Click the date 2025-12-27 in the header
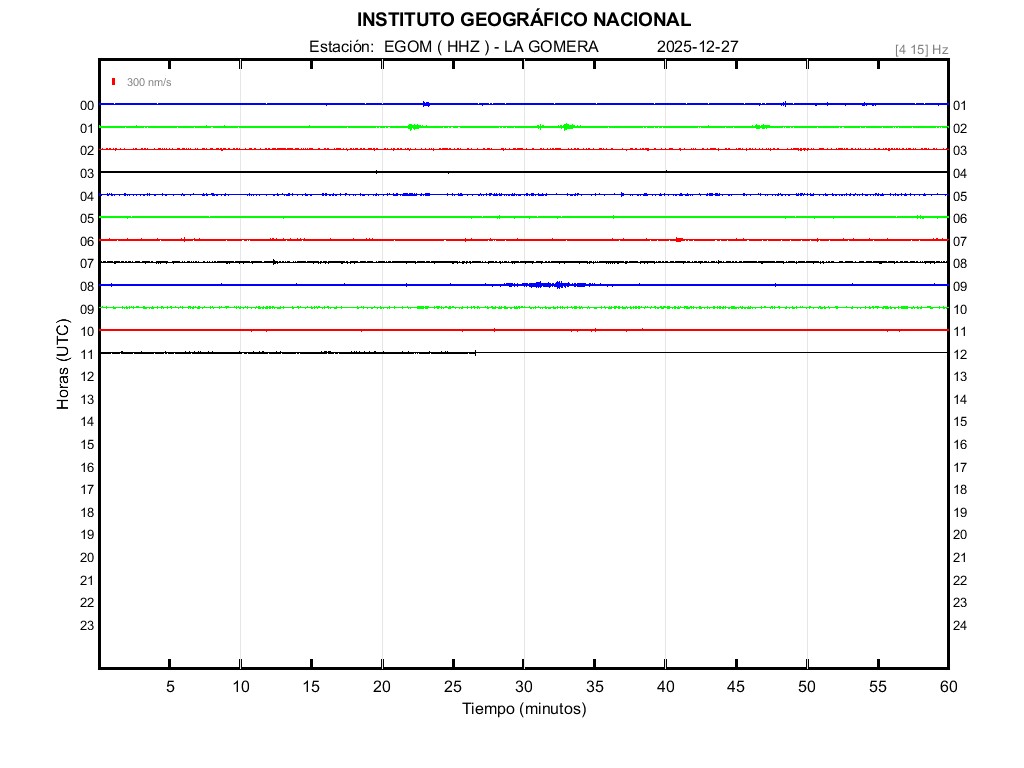1024x768 pixels. coord(698,47)
